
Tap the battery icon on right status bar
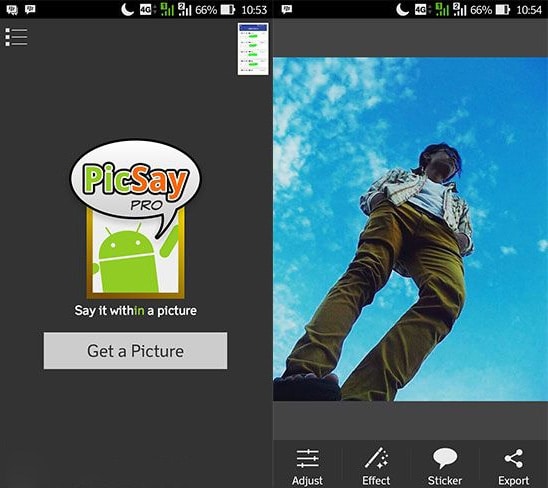pos(503,9)
